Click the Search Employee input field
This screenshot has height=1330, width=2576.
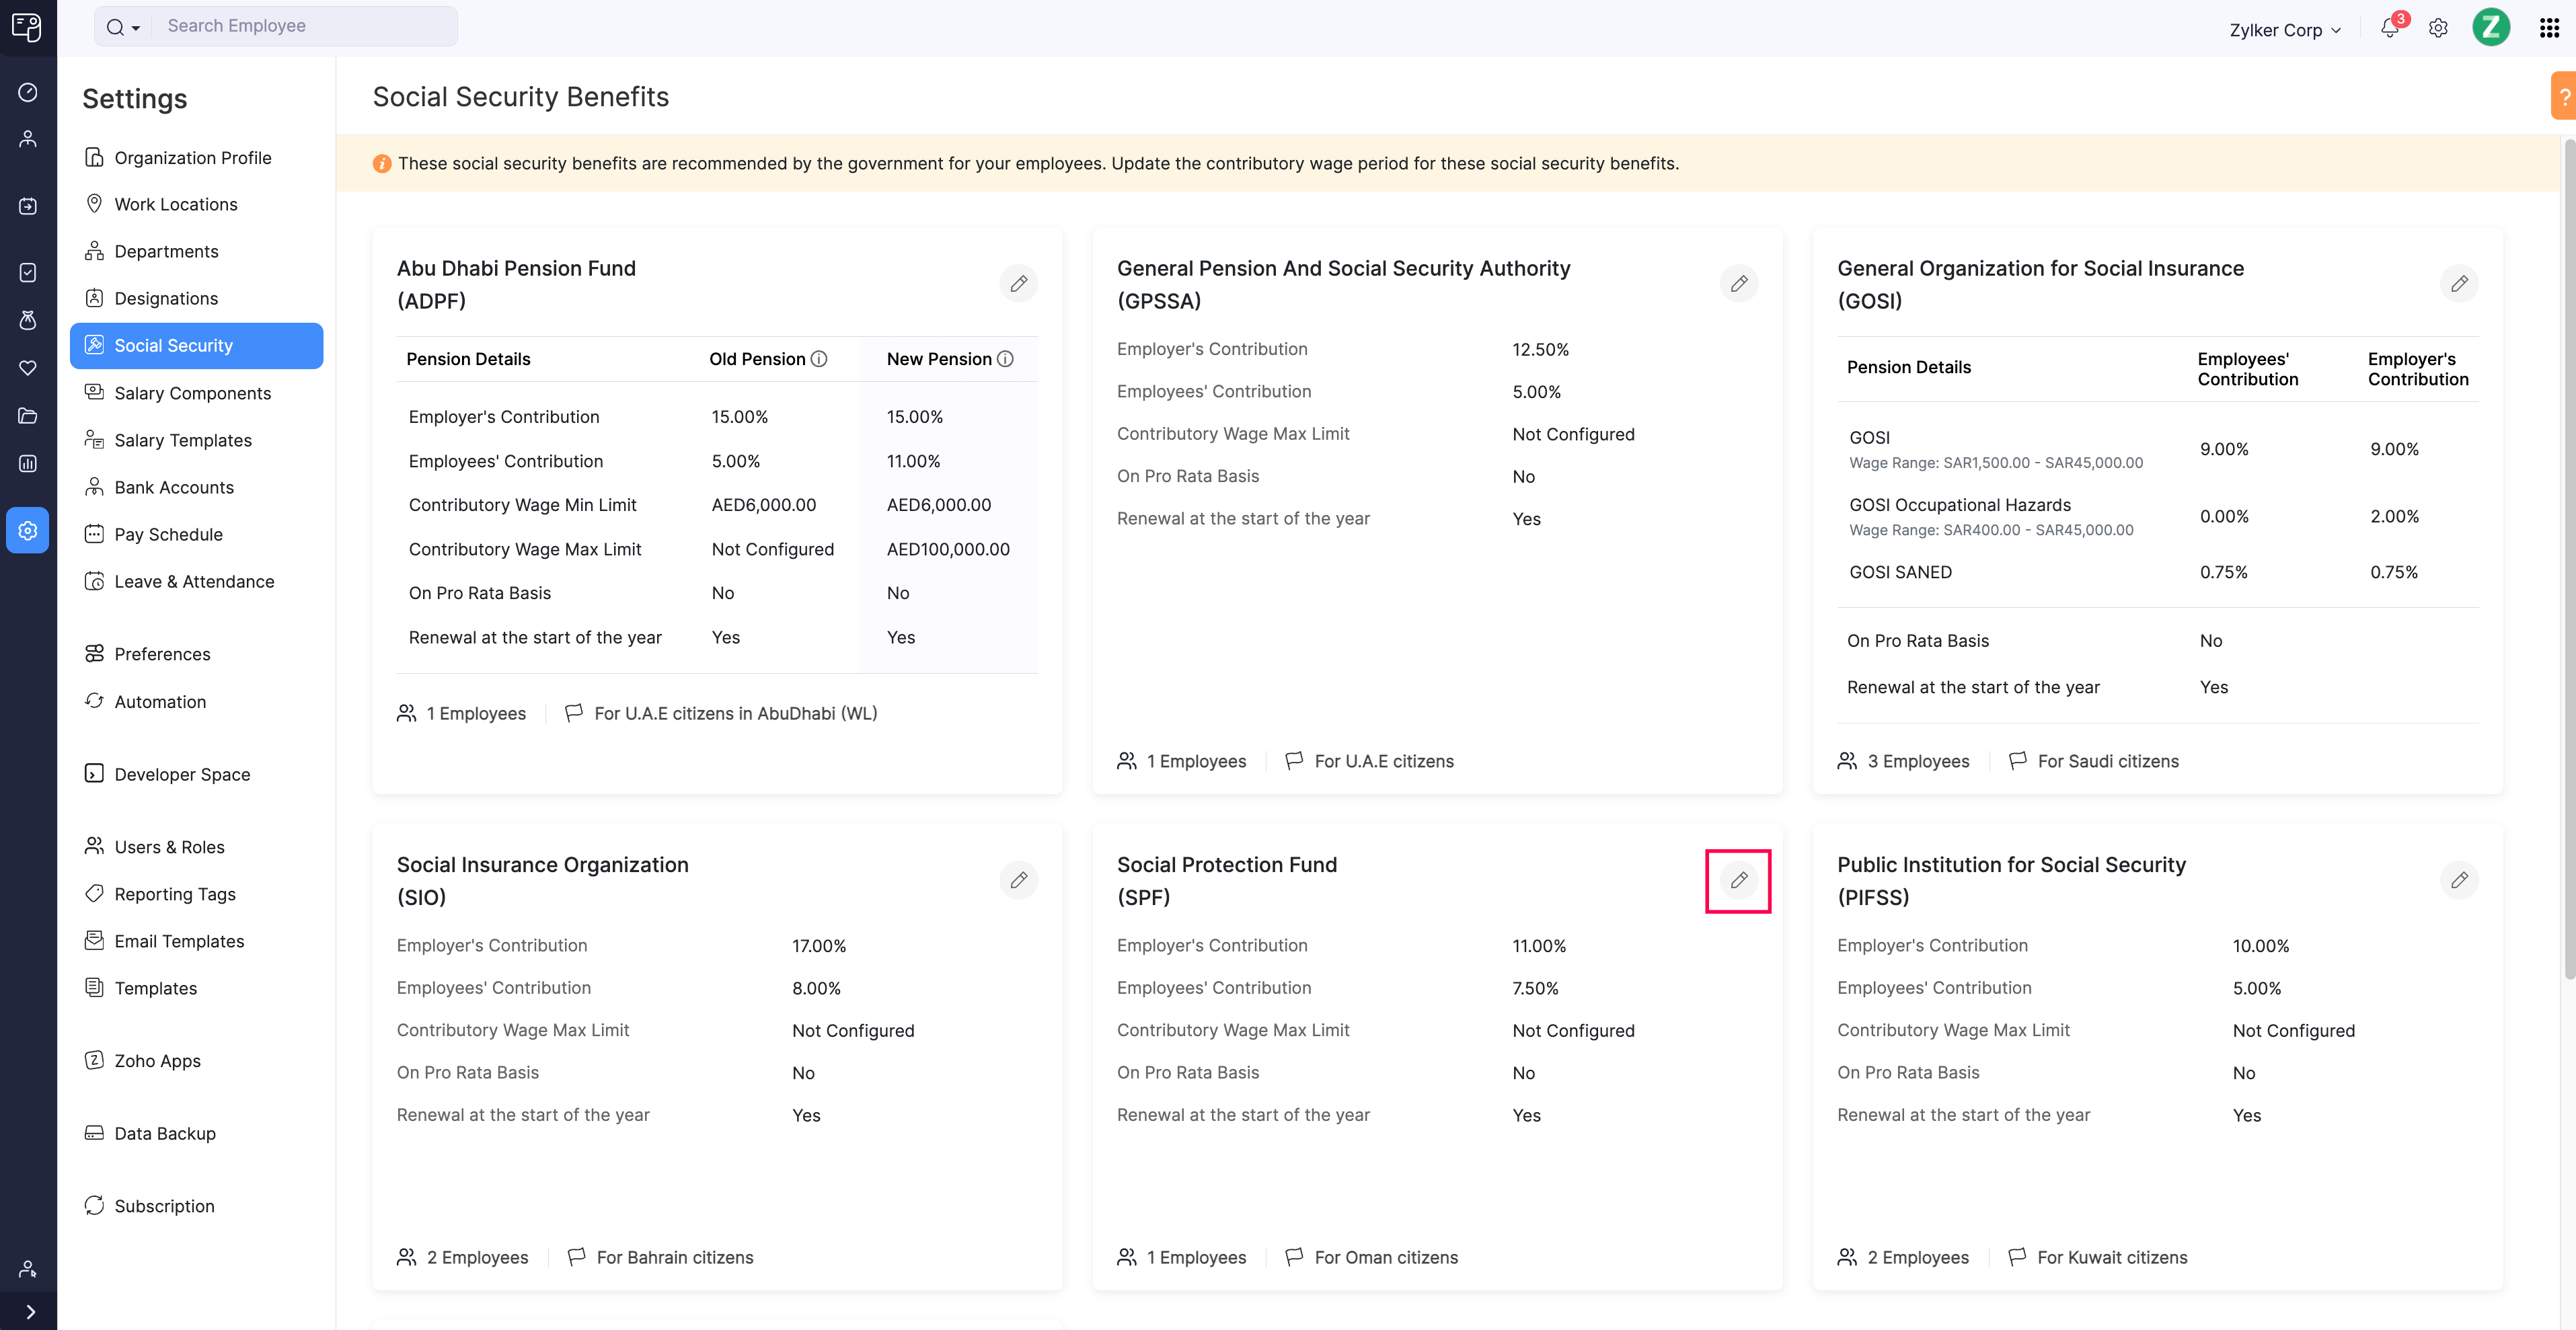coord(300,26)
